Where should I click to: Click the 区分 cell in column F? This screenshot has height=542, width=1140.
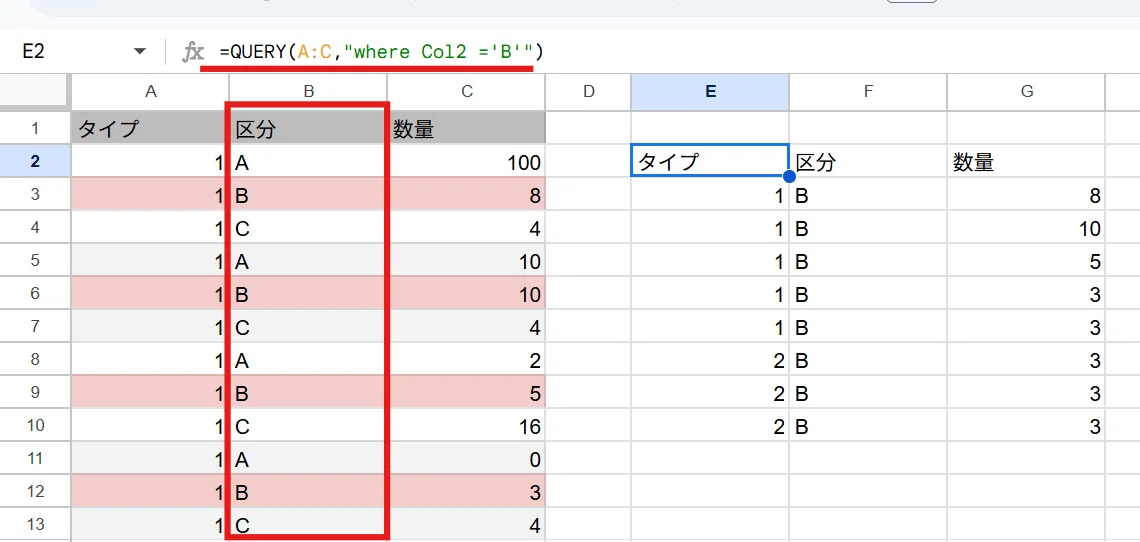pos(868,161)
